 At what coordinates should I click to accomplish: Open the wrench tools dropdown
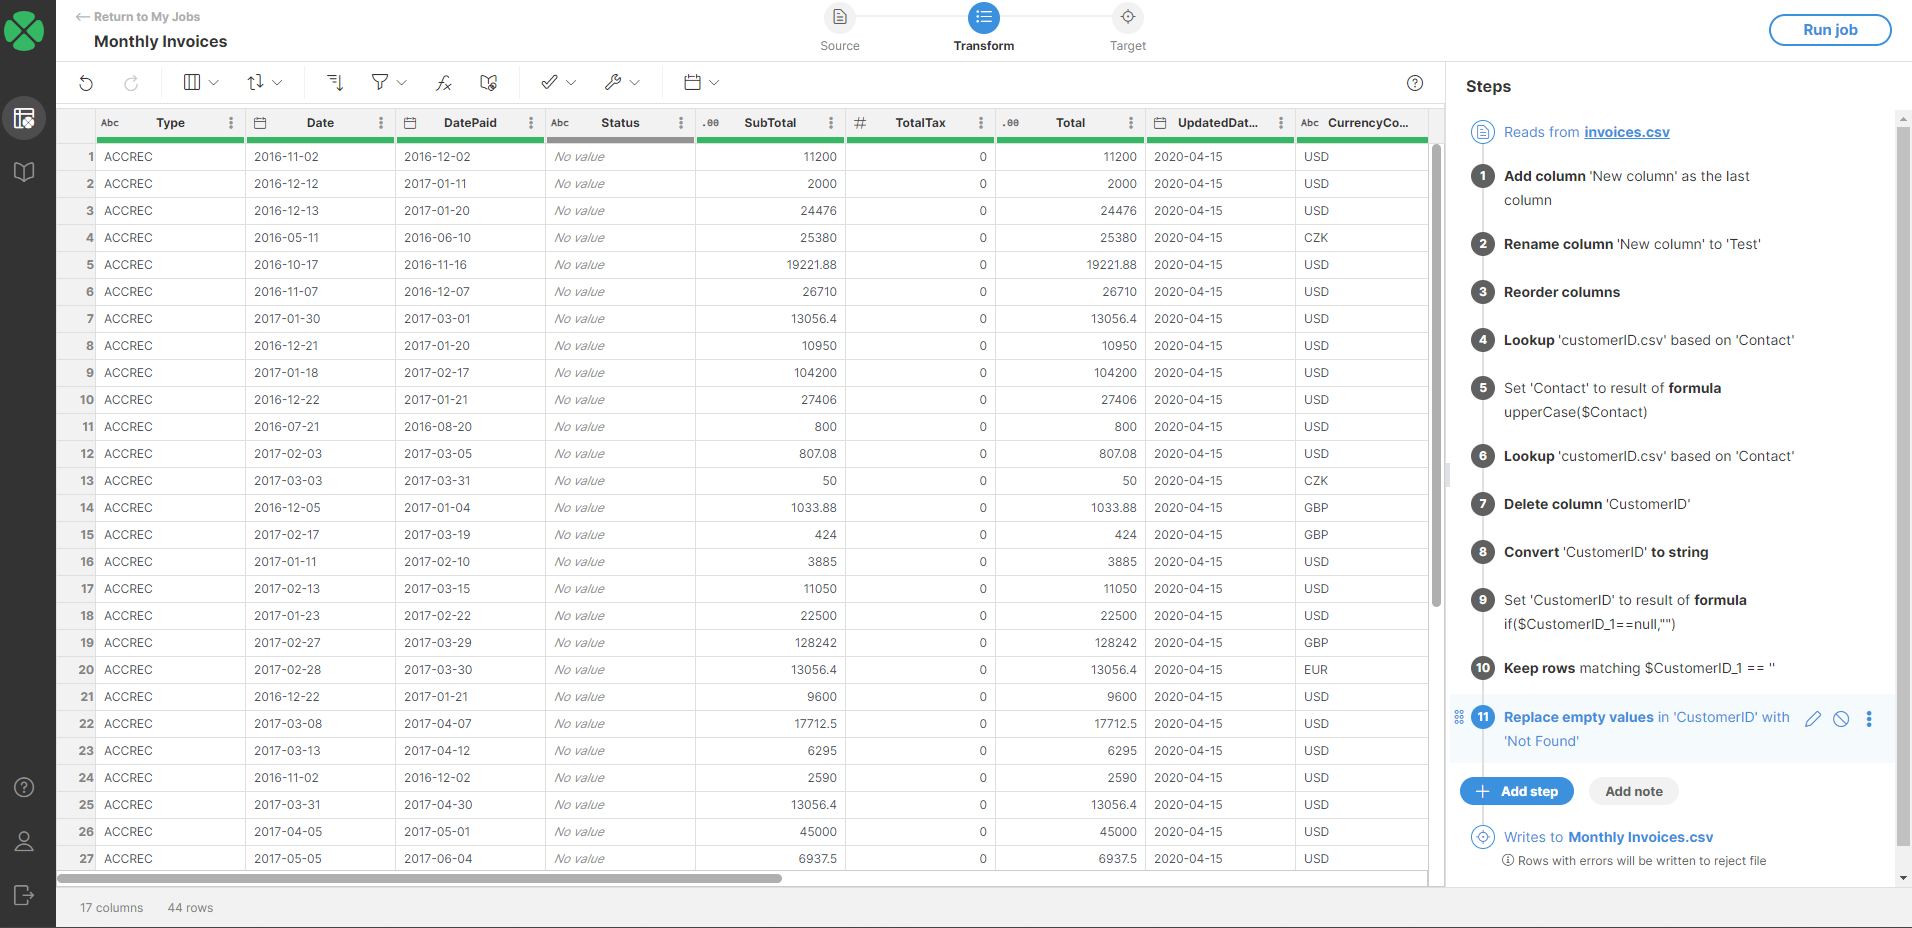[x=621, y=83]
